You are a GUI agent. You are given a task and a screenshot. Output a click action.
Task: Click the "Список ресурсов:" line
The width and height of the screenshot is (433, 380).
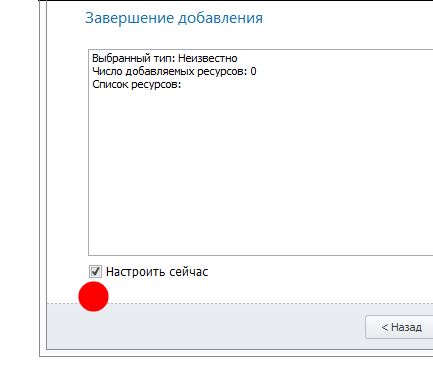pyautogui.click(x=137, y=84)
